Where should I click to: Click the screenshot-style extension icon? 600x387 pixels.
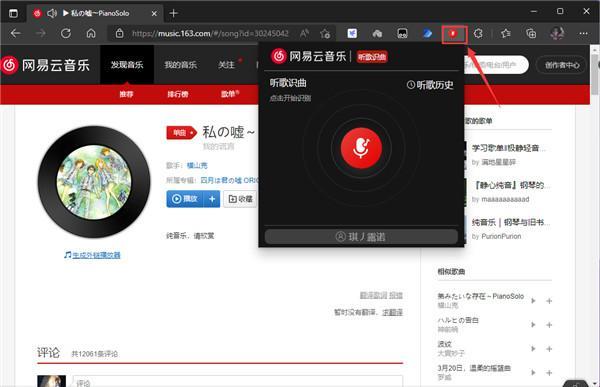(402, 34)
